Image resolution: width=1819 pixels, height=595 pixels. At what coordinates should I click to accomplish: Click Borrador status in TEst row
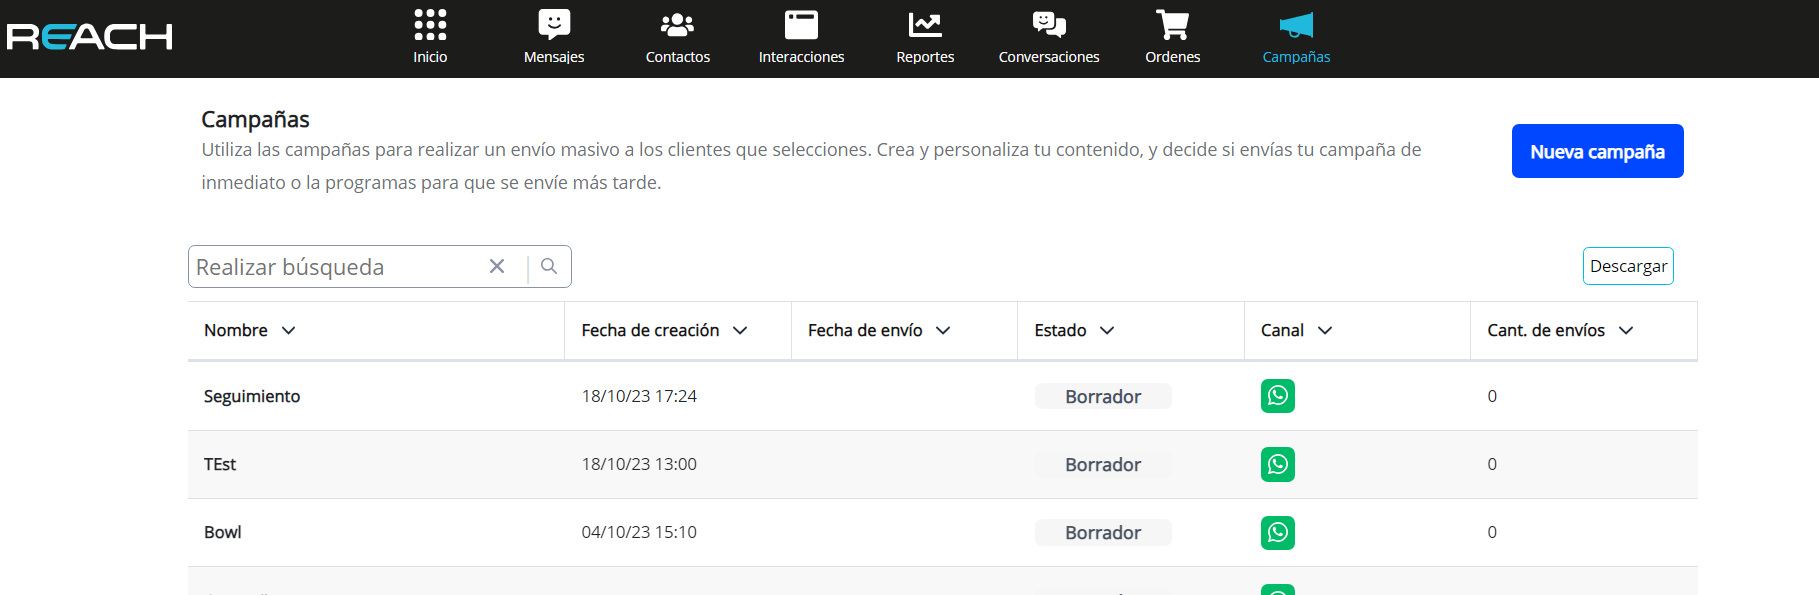pyautogui.click(x=1103, y=464)
